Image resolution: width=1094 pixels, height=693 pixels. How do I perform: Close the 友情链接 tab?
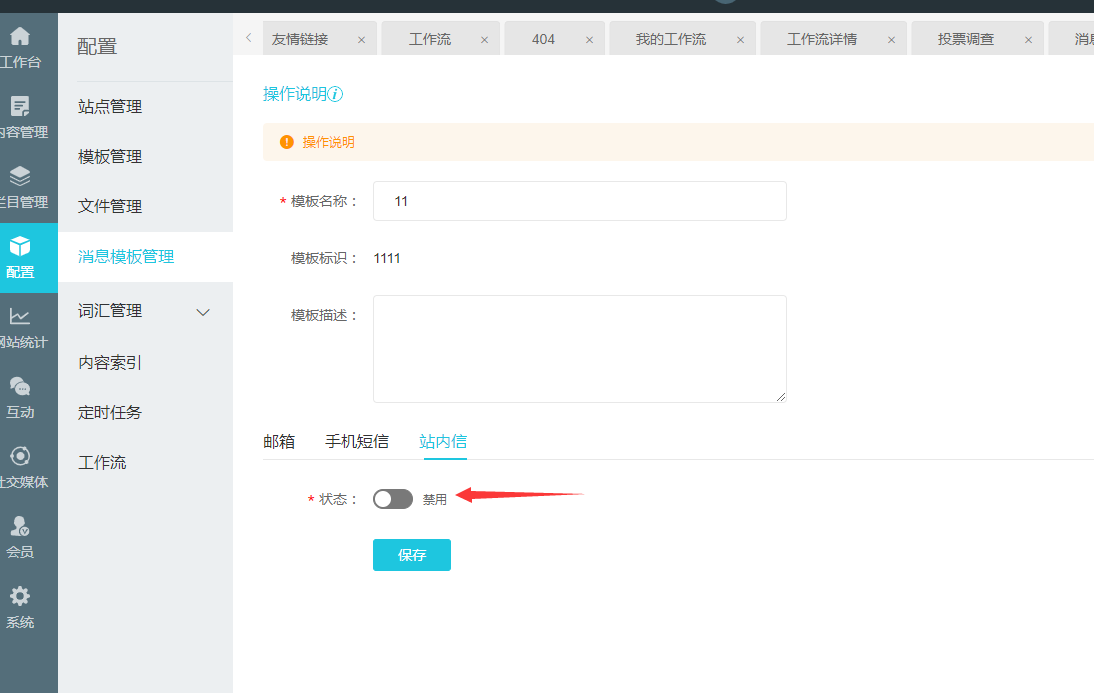[361, 40]
